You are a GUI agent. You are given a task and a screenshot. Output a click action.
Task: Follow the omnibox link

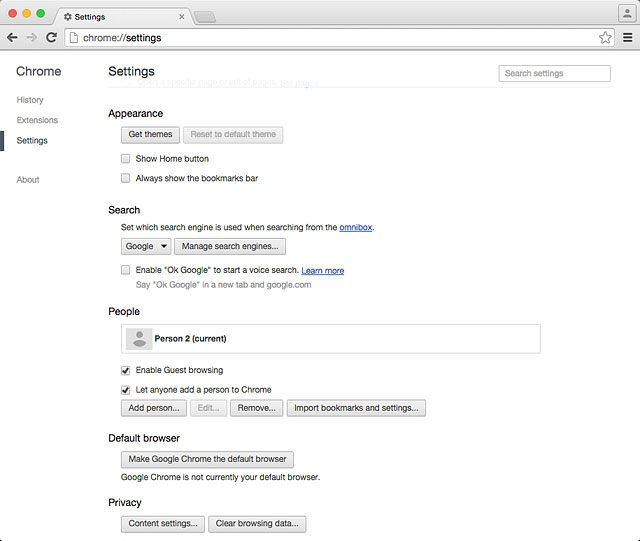(x=356, y=227)
